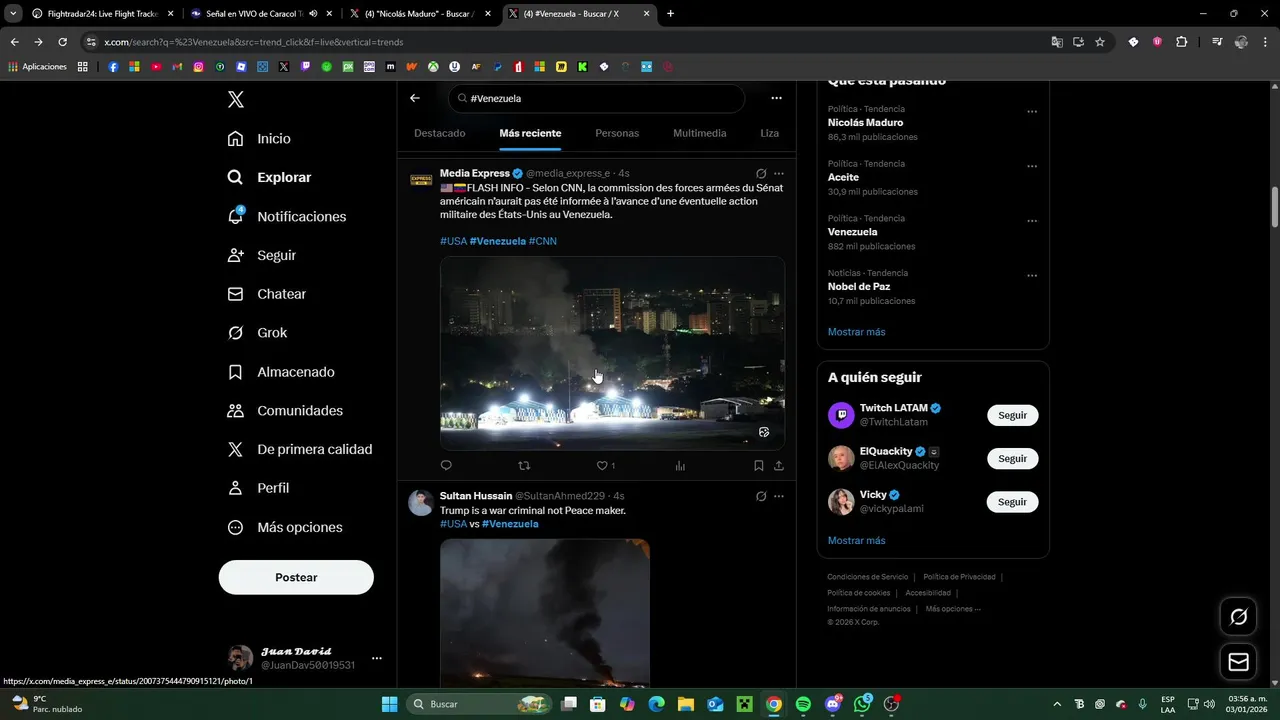
Task: View analytics of Media Express post
Action: [680, 465]
